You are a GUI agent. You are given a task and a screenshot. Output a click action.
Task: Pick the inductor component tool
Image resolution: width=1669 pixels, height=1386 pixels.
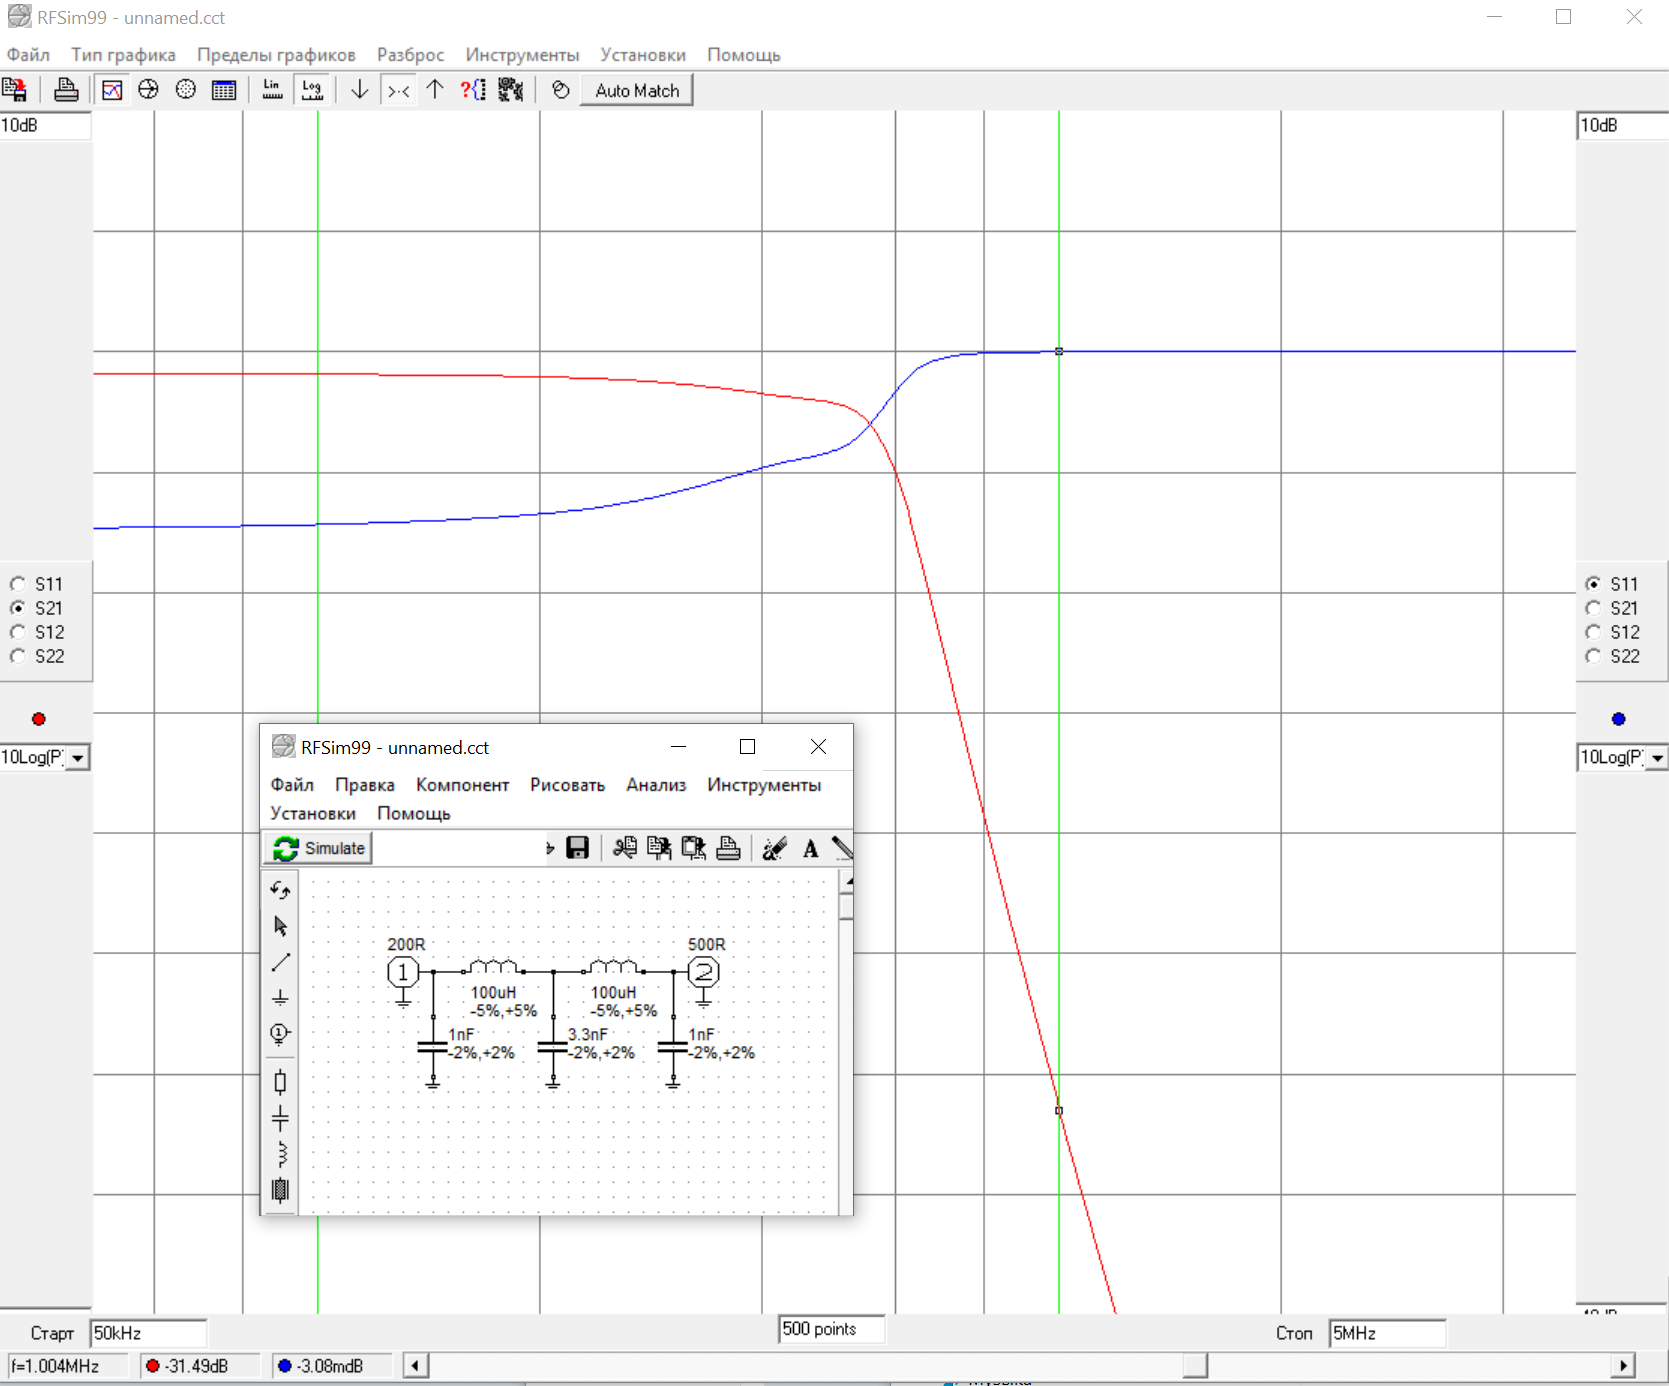pos(281,1154)
